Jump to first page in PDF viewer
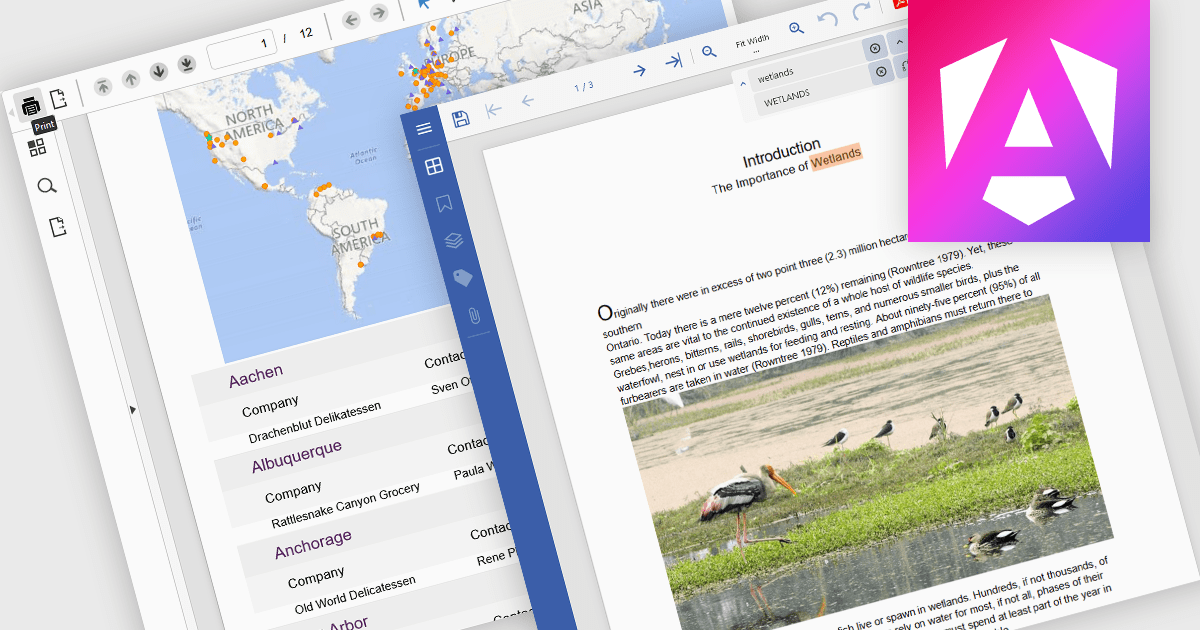 [x=494, y=110]
